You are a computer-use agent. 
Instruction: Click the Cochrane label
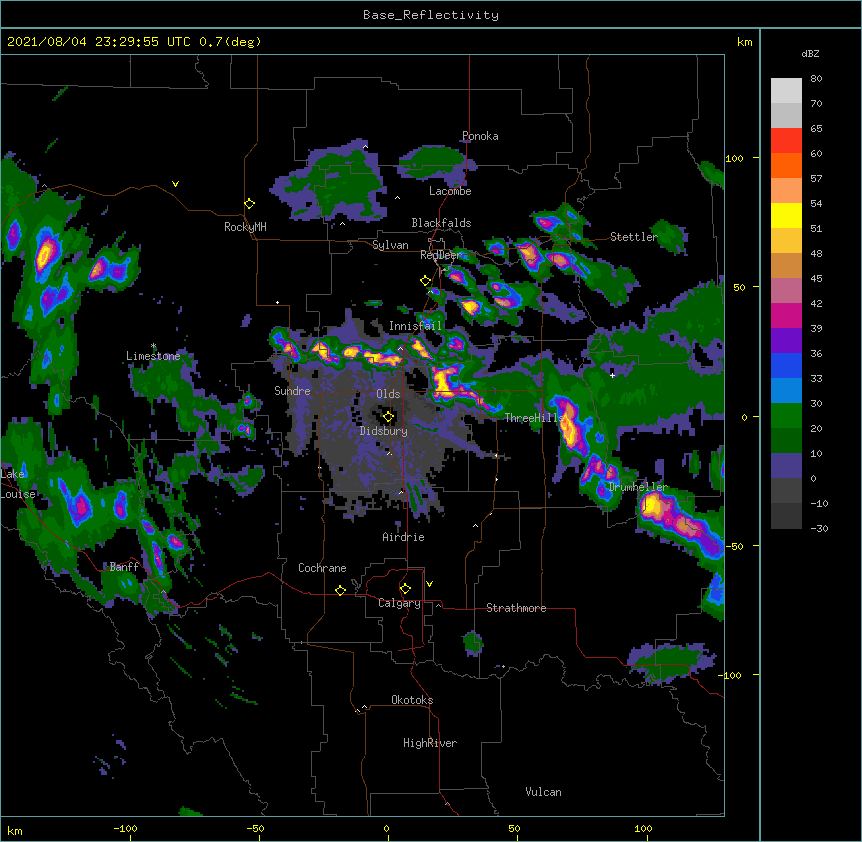point(322,568)
